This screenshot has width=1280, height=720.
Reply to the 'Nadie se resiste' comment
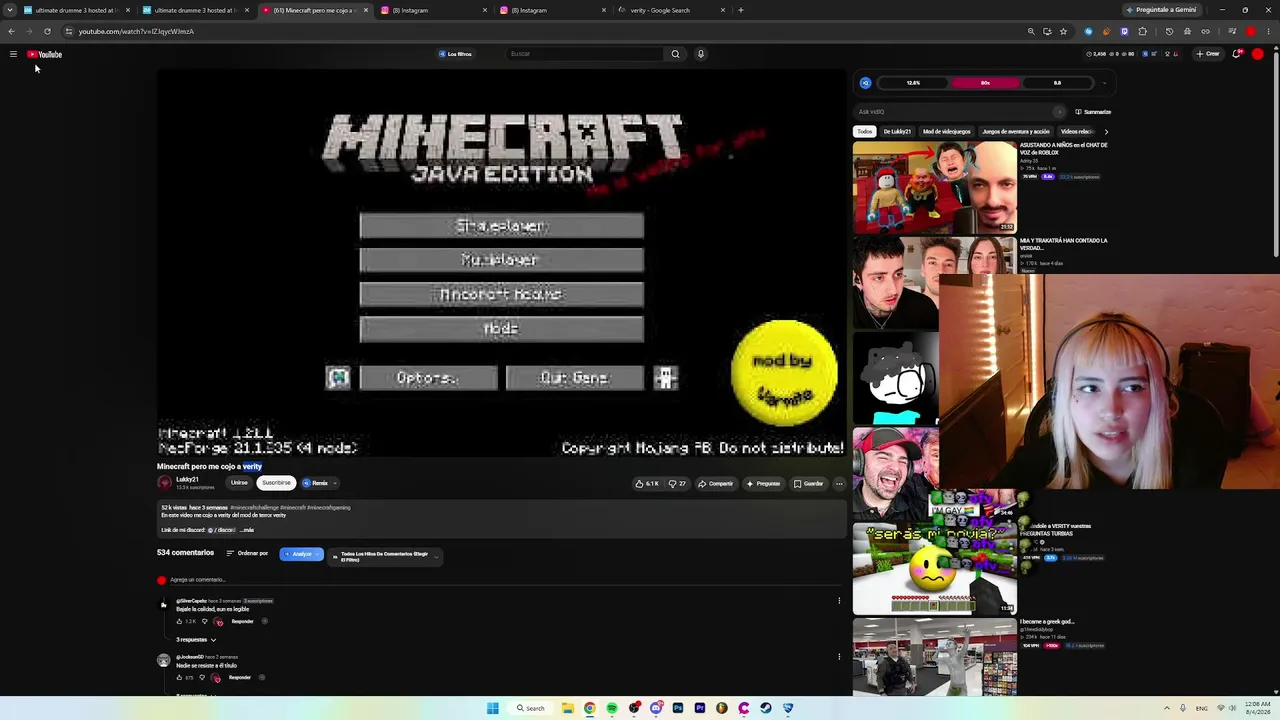pyautogui.click(x=240, y=678)
